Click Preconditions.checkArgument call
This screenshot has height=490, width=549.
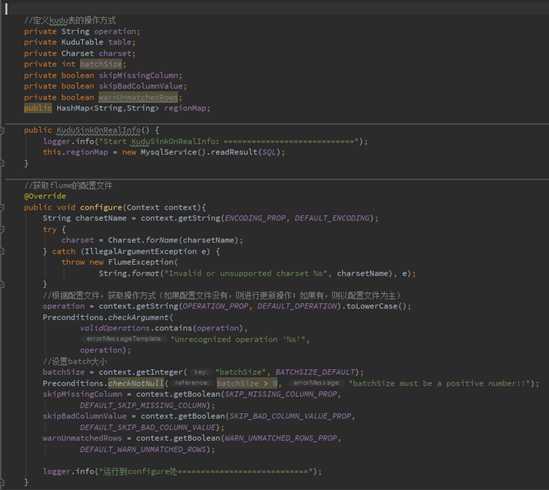(105, 318)
